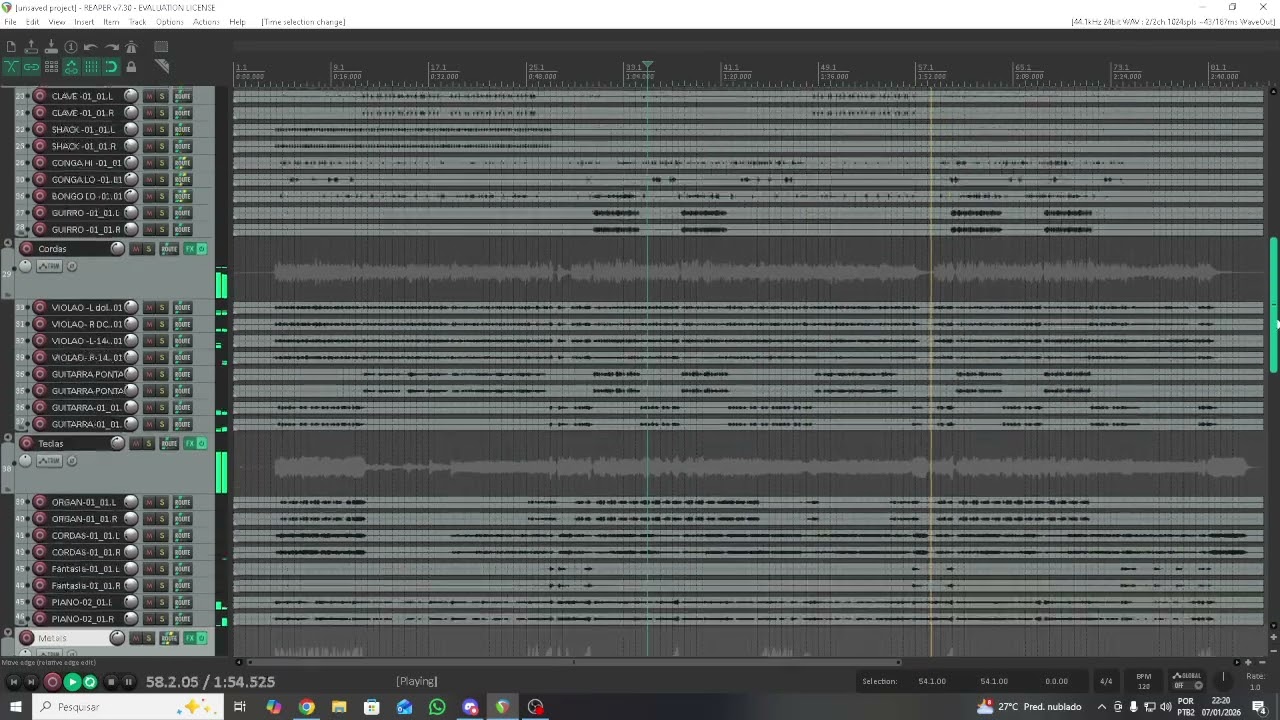Screen dimensions: 1280x720
Task: Click phase invert icon on Cordas track
Action: (71, 266)
